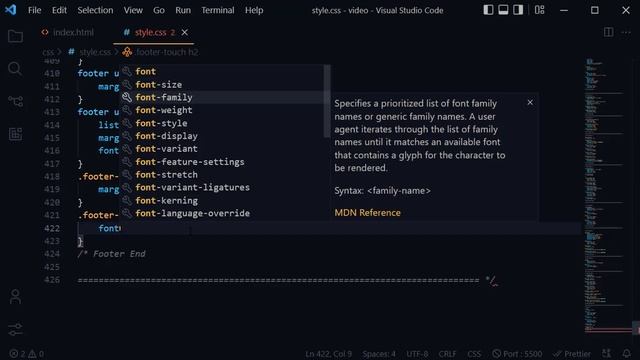Toggle the primary side bar layout icon
The image size is (640, 360).
488,10
